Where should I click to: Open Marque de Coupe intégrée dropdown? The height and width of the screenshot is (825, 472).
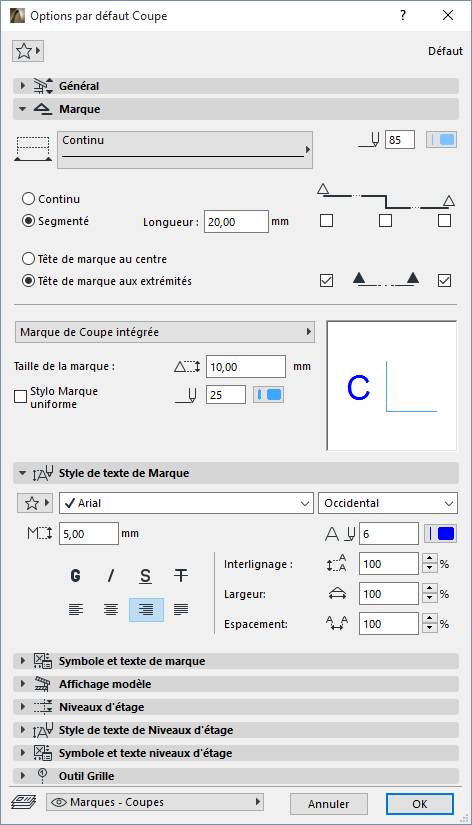tap(165, 332)
